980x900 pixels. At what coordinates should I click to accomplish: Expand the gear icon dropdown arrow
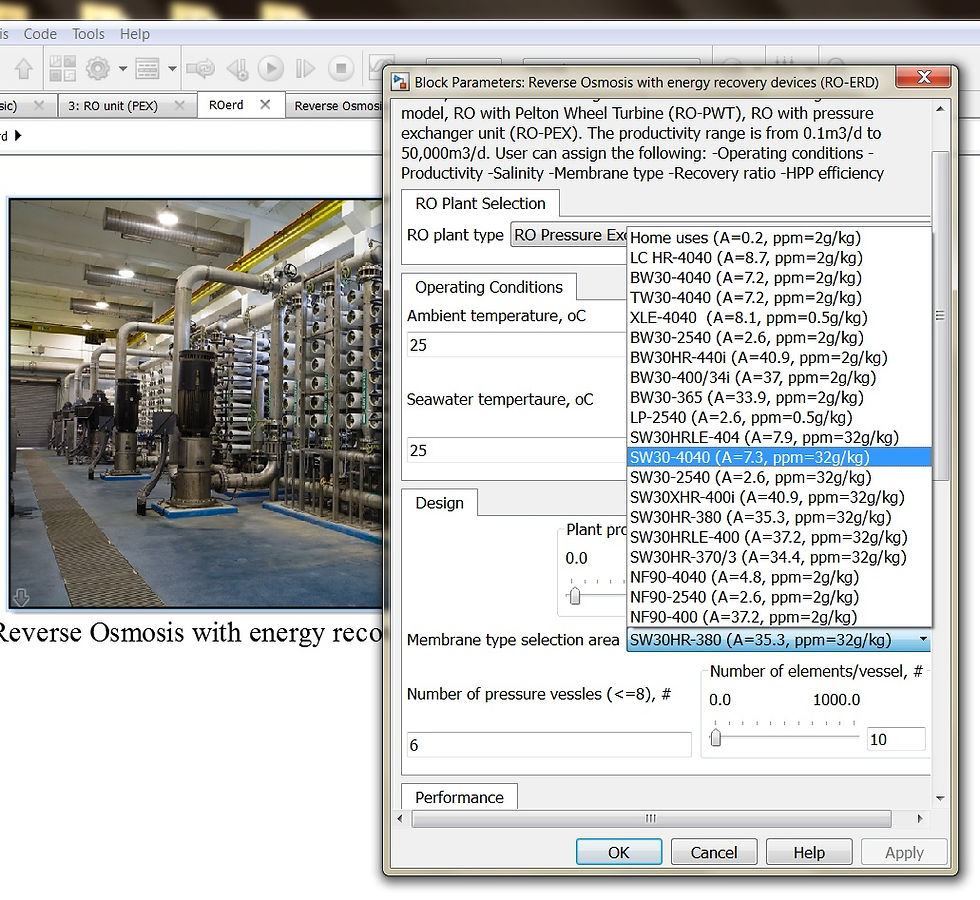[x=122, y=69]
